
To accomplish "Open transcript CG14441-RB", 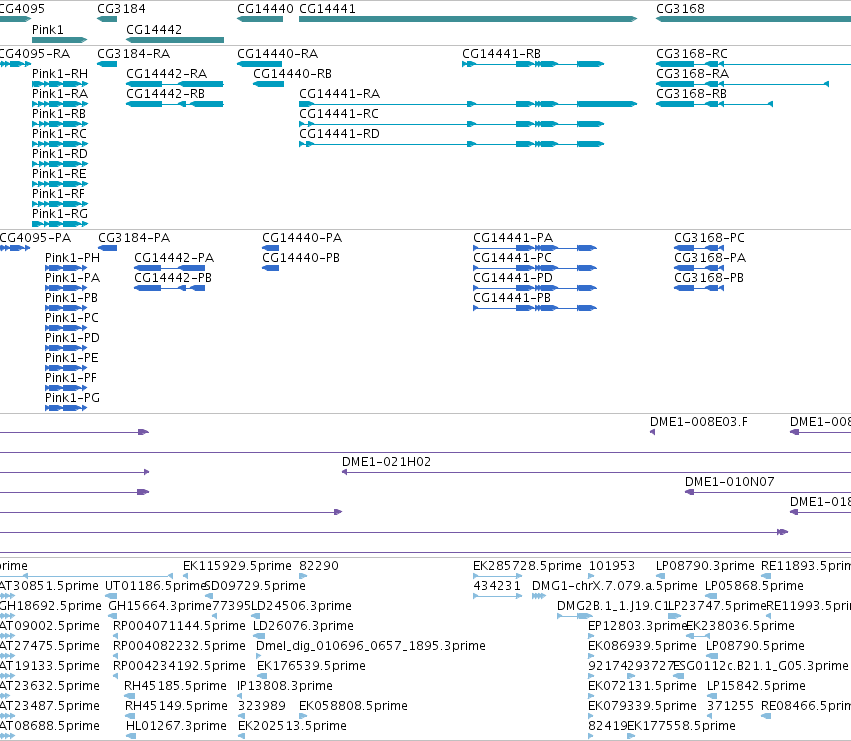I will [x=501, y=54].
